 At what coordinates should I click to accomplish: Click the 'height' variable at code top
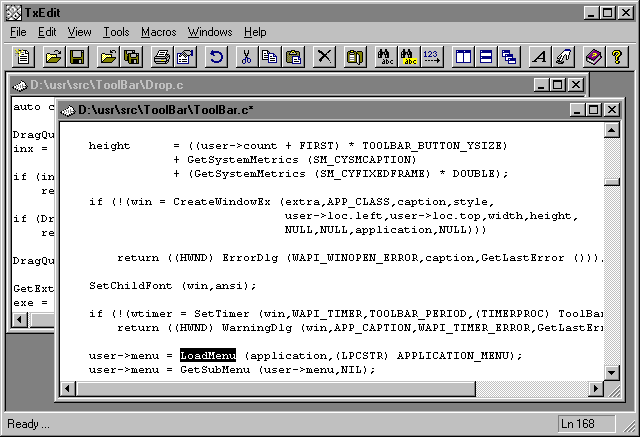(109, 146)
